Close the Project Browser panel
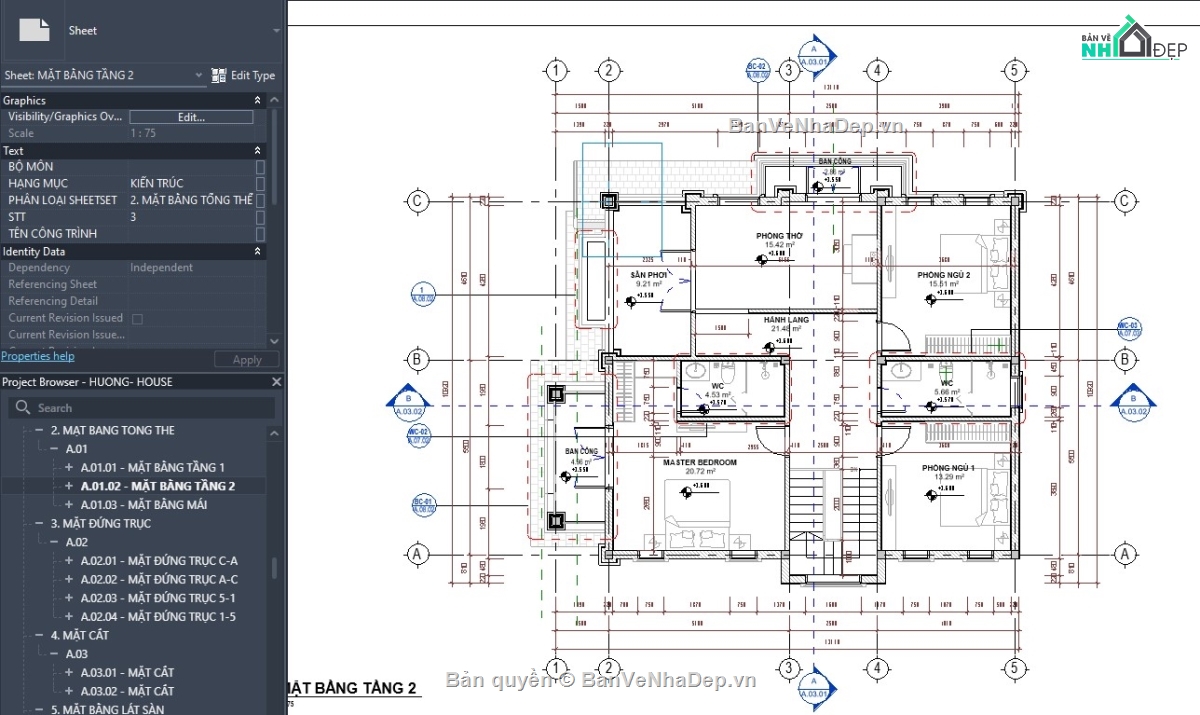The height and width of the screenshot is (715, 1200). tap(277, 382)
